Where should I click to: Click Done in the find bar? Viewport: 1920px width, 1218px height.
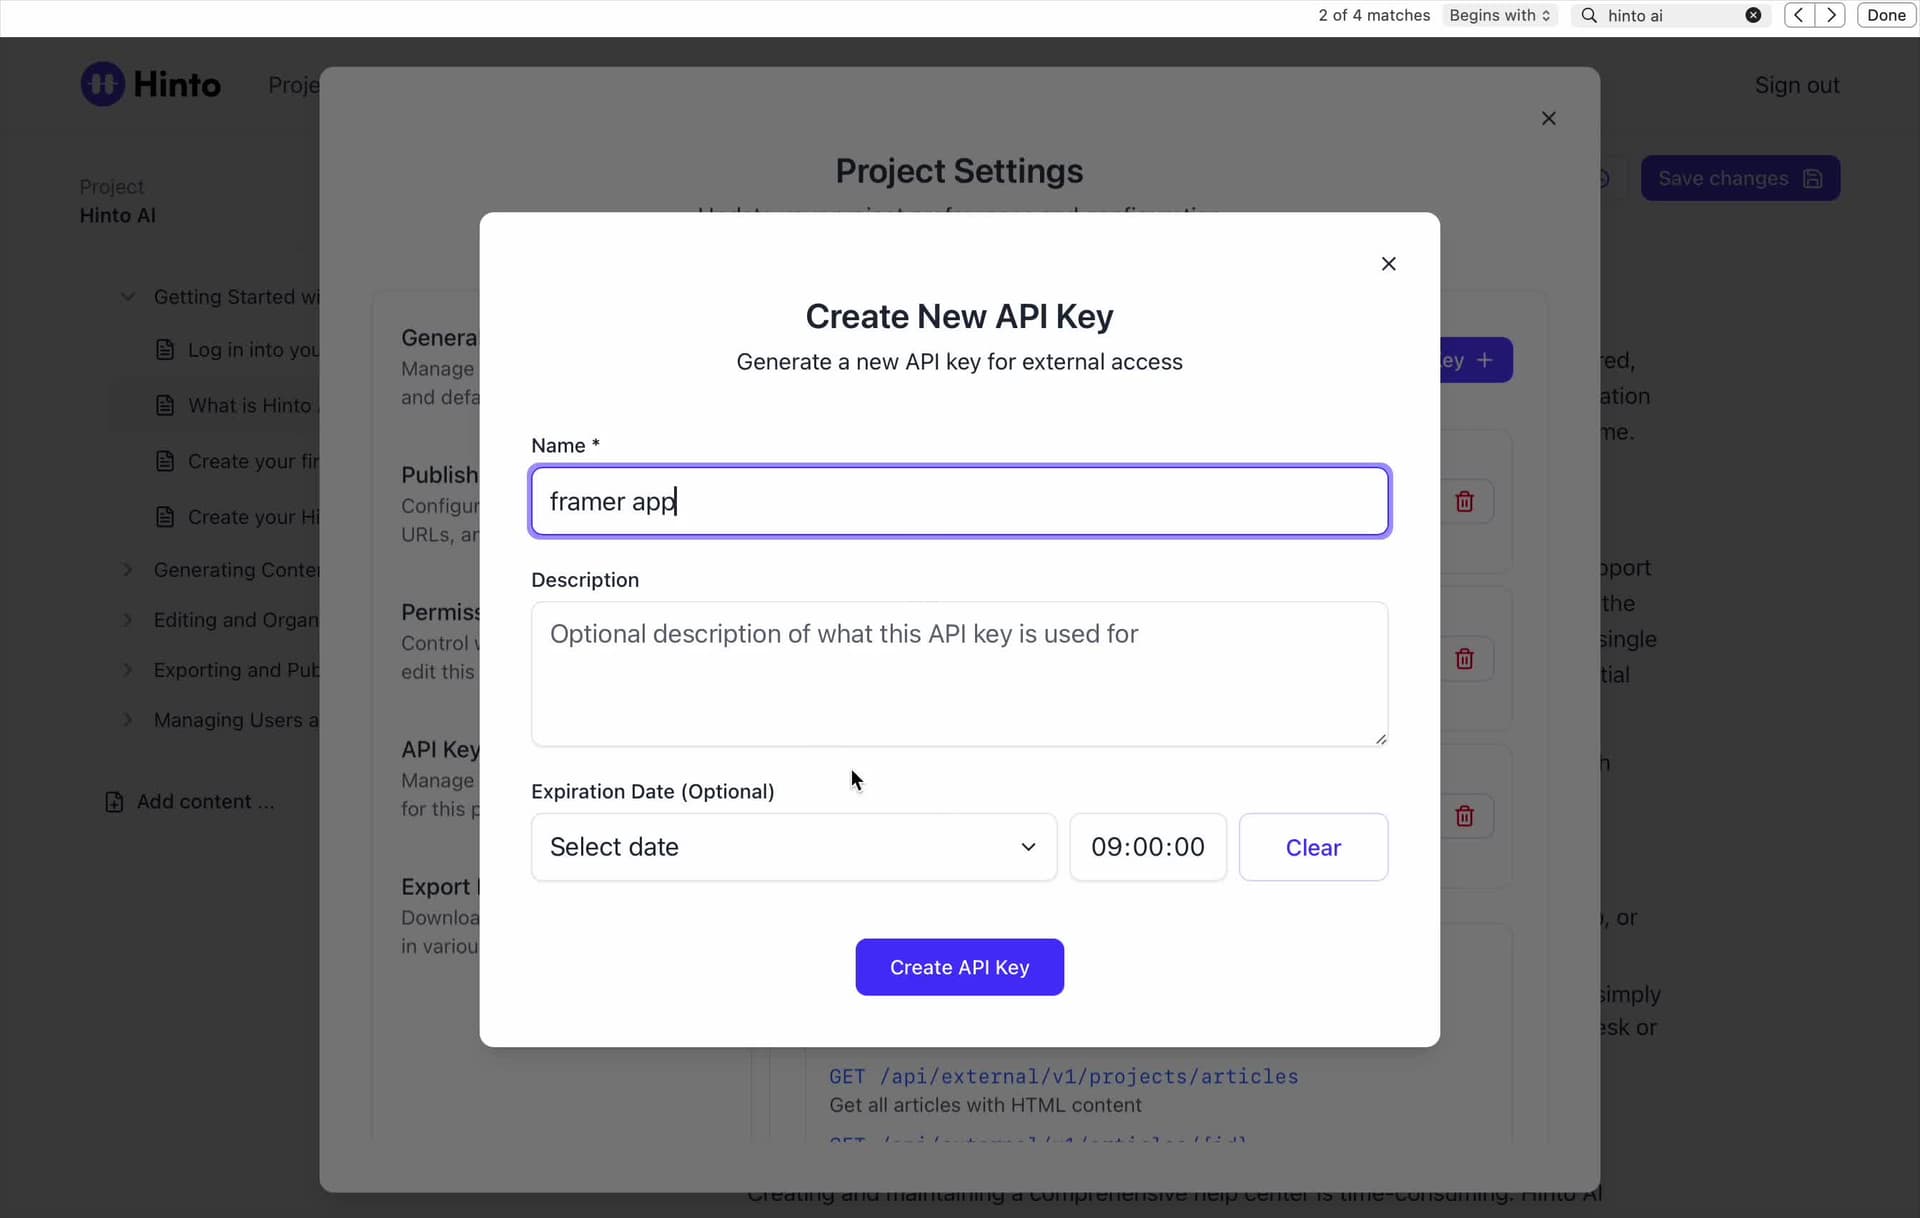[x=1886, y=15]
